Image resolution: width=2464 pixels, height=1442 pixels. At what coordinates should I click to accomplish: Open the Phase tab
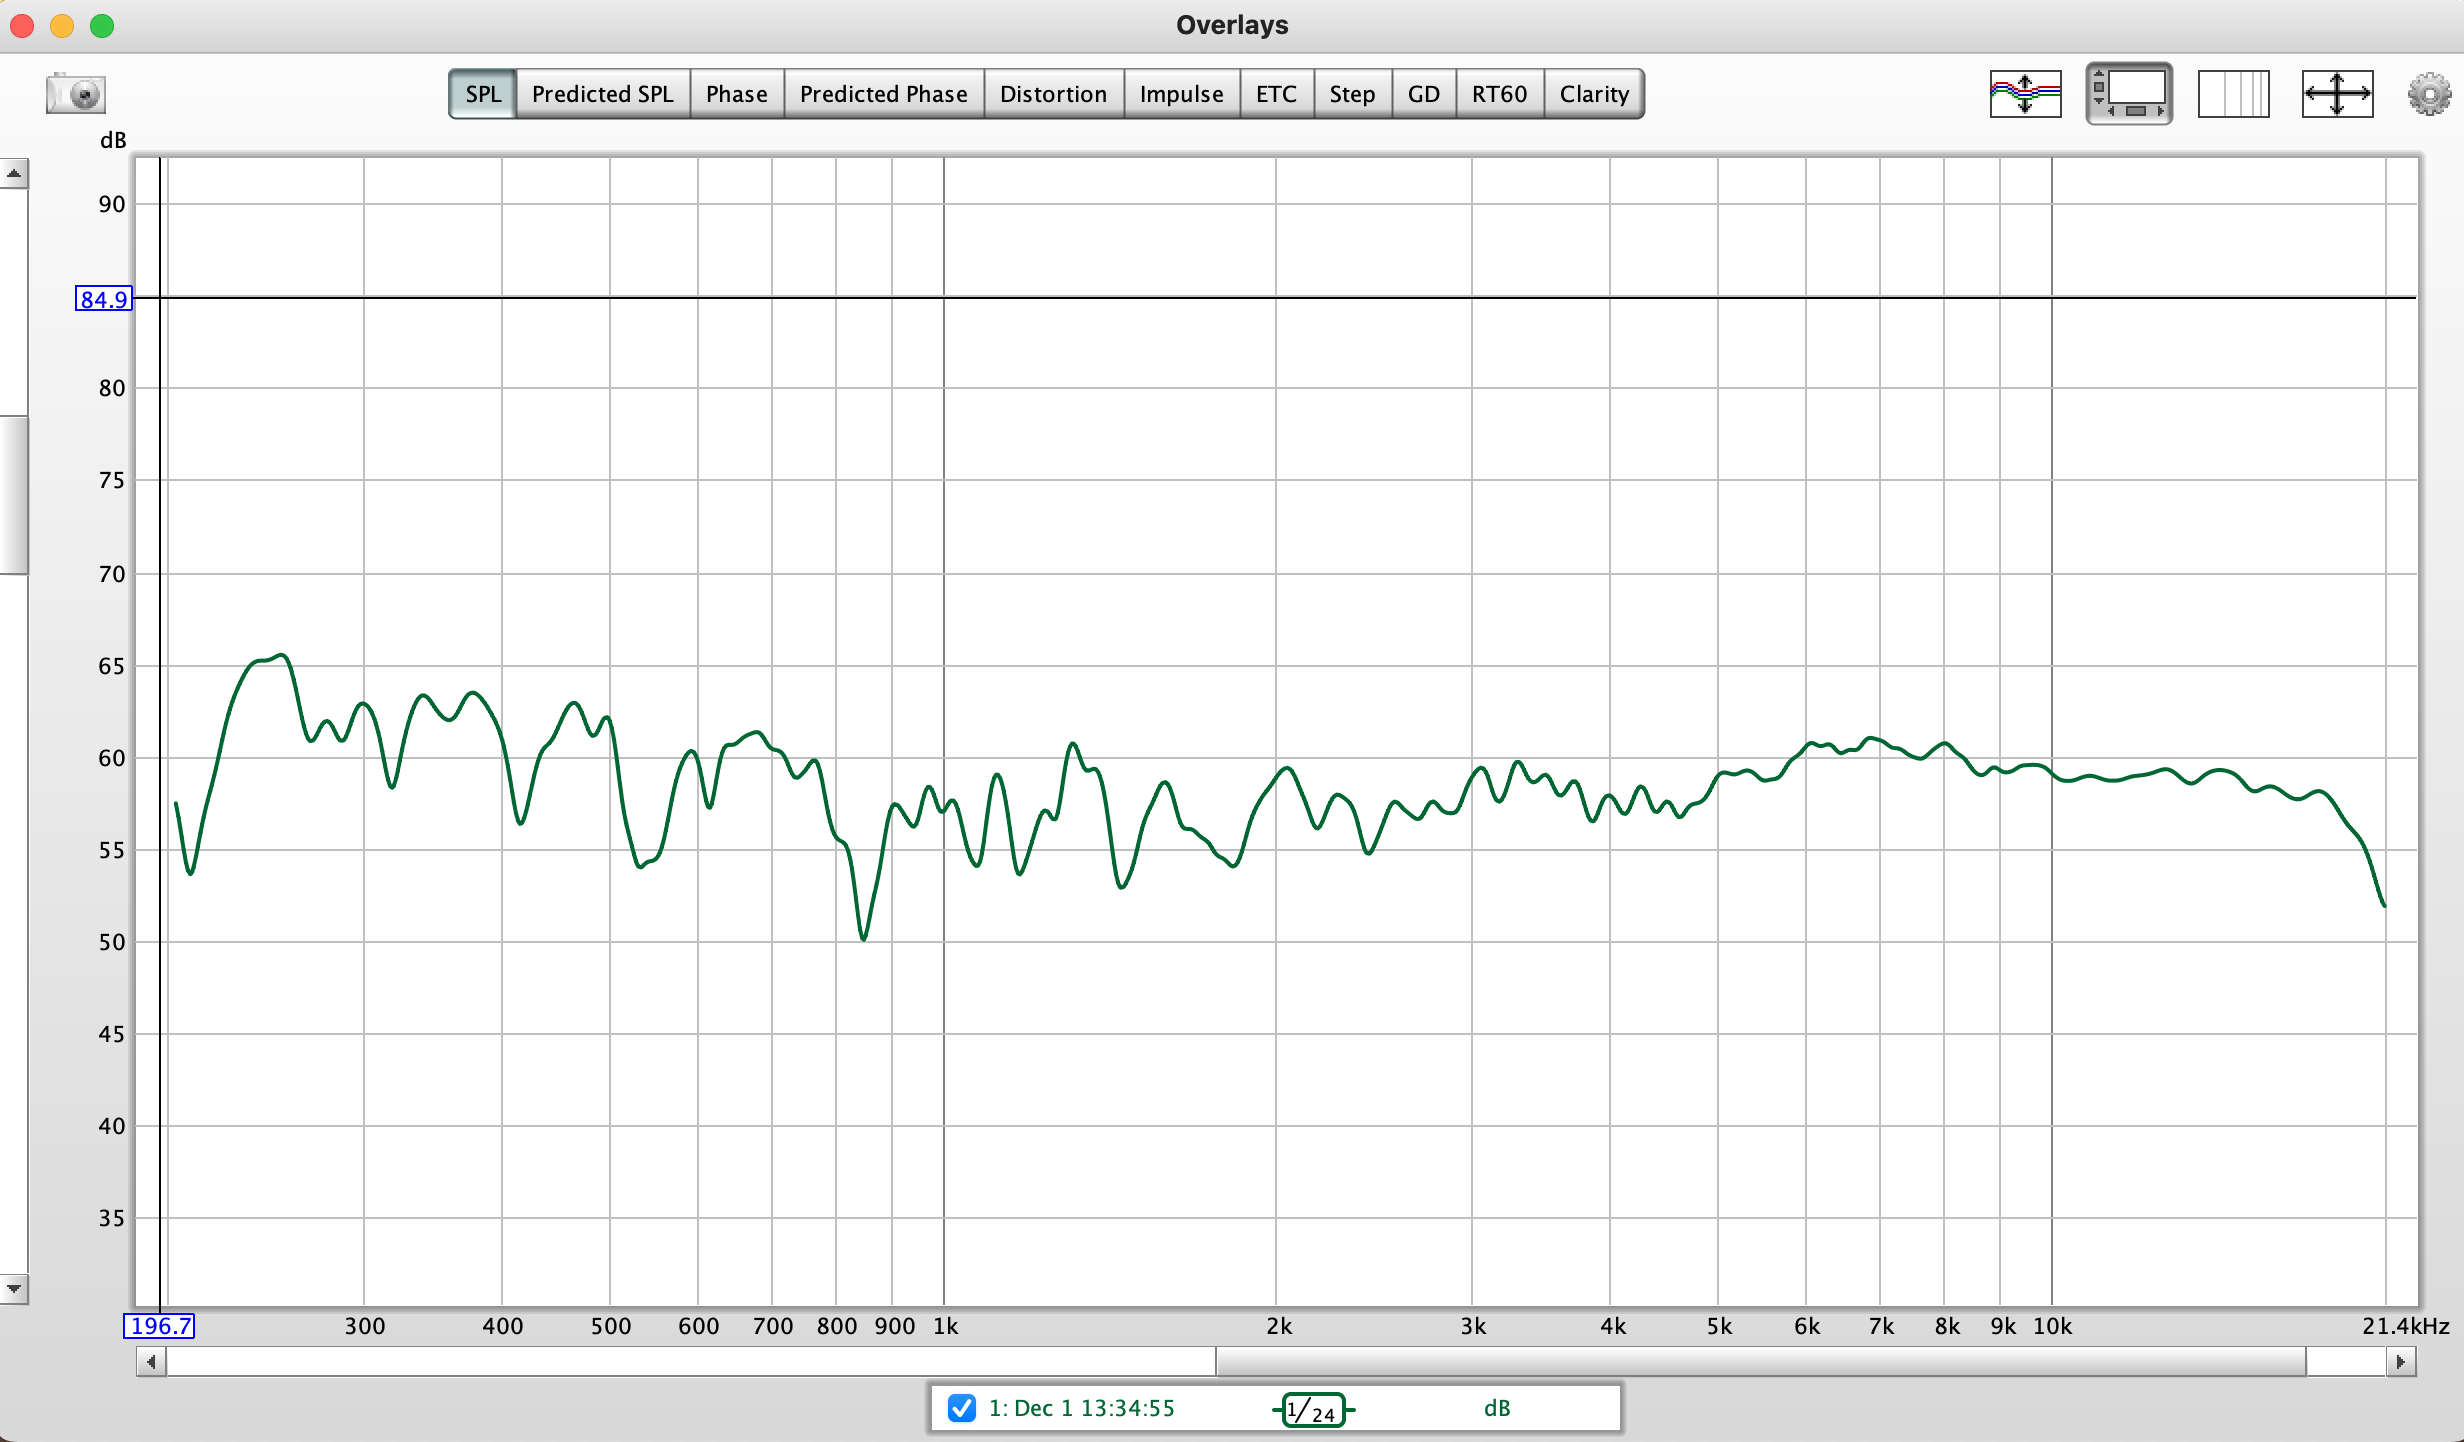[x=737, y=94]
